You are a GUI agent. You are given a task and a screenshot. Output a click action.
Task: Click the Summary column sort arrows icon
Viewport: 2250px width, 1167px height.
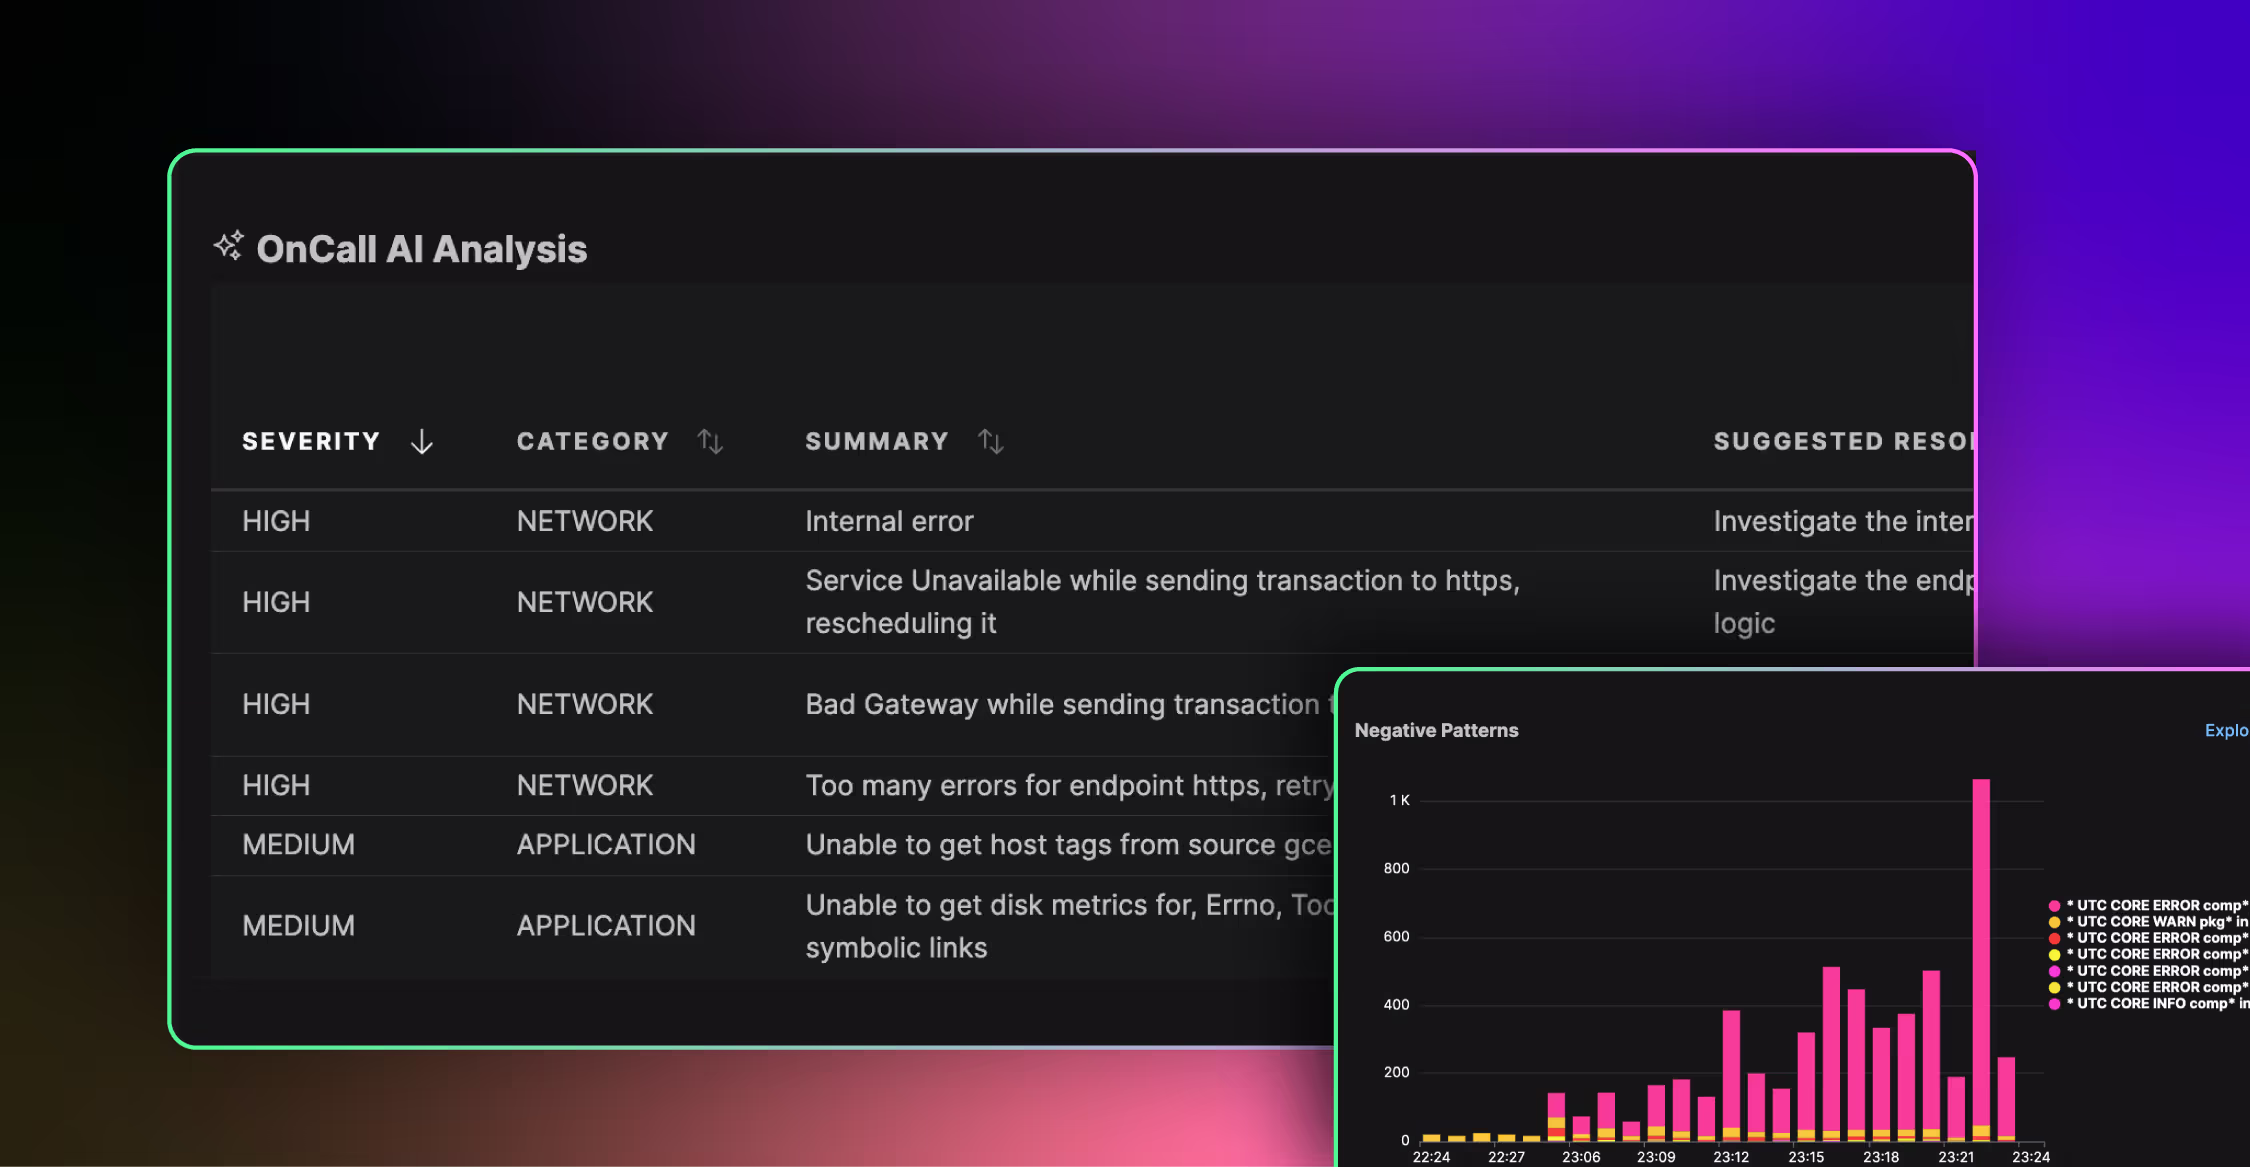click(x=991, y=441)
